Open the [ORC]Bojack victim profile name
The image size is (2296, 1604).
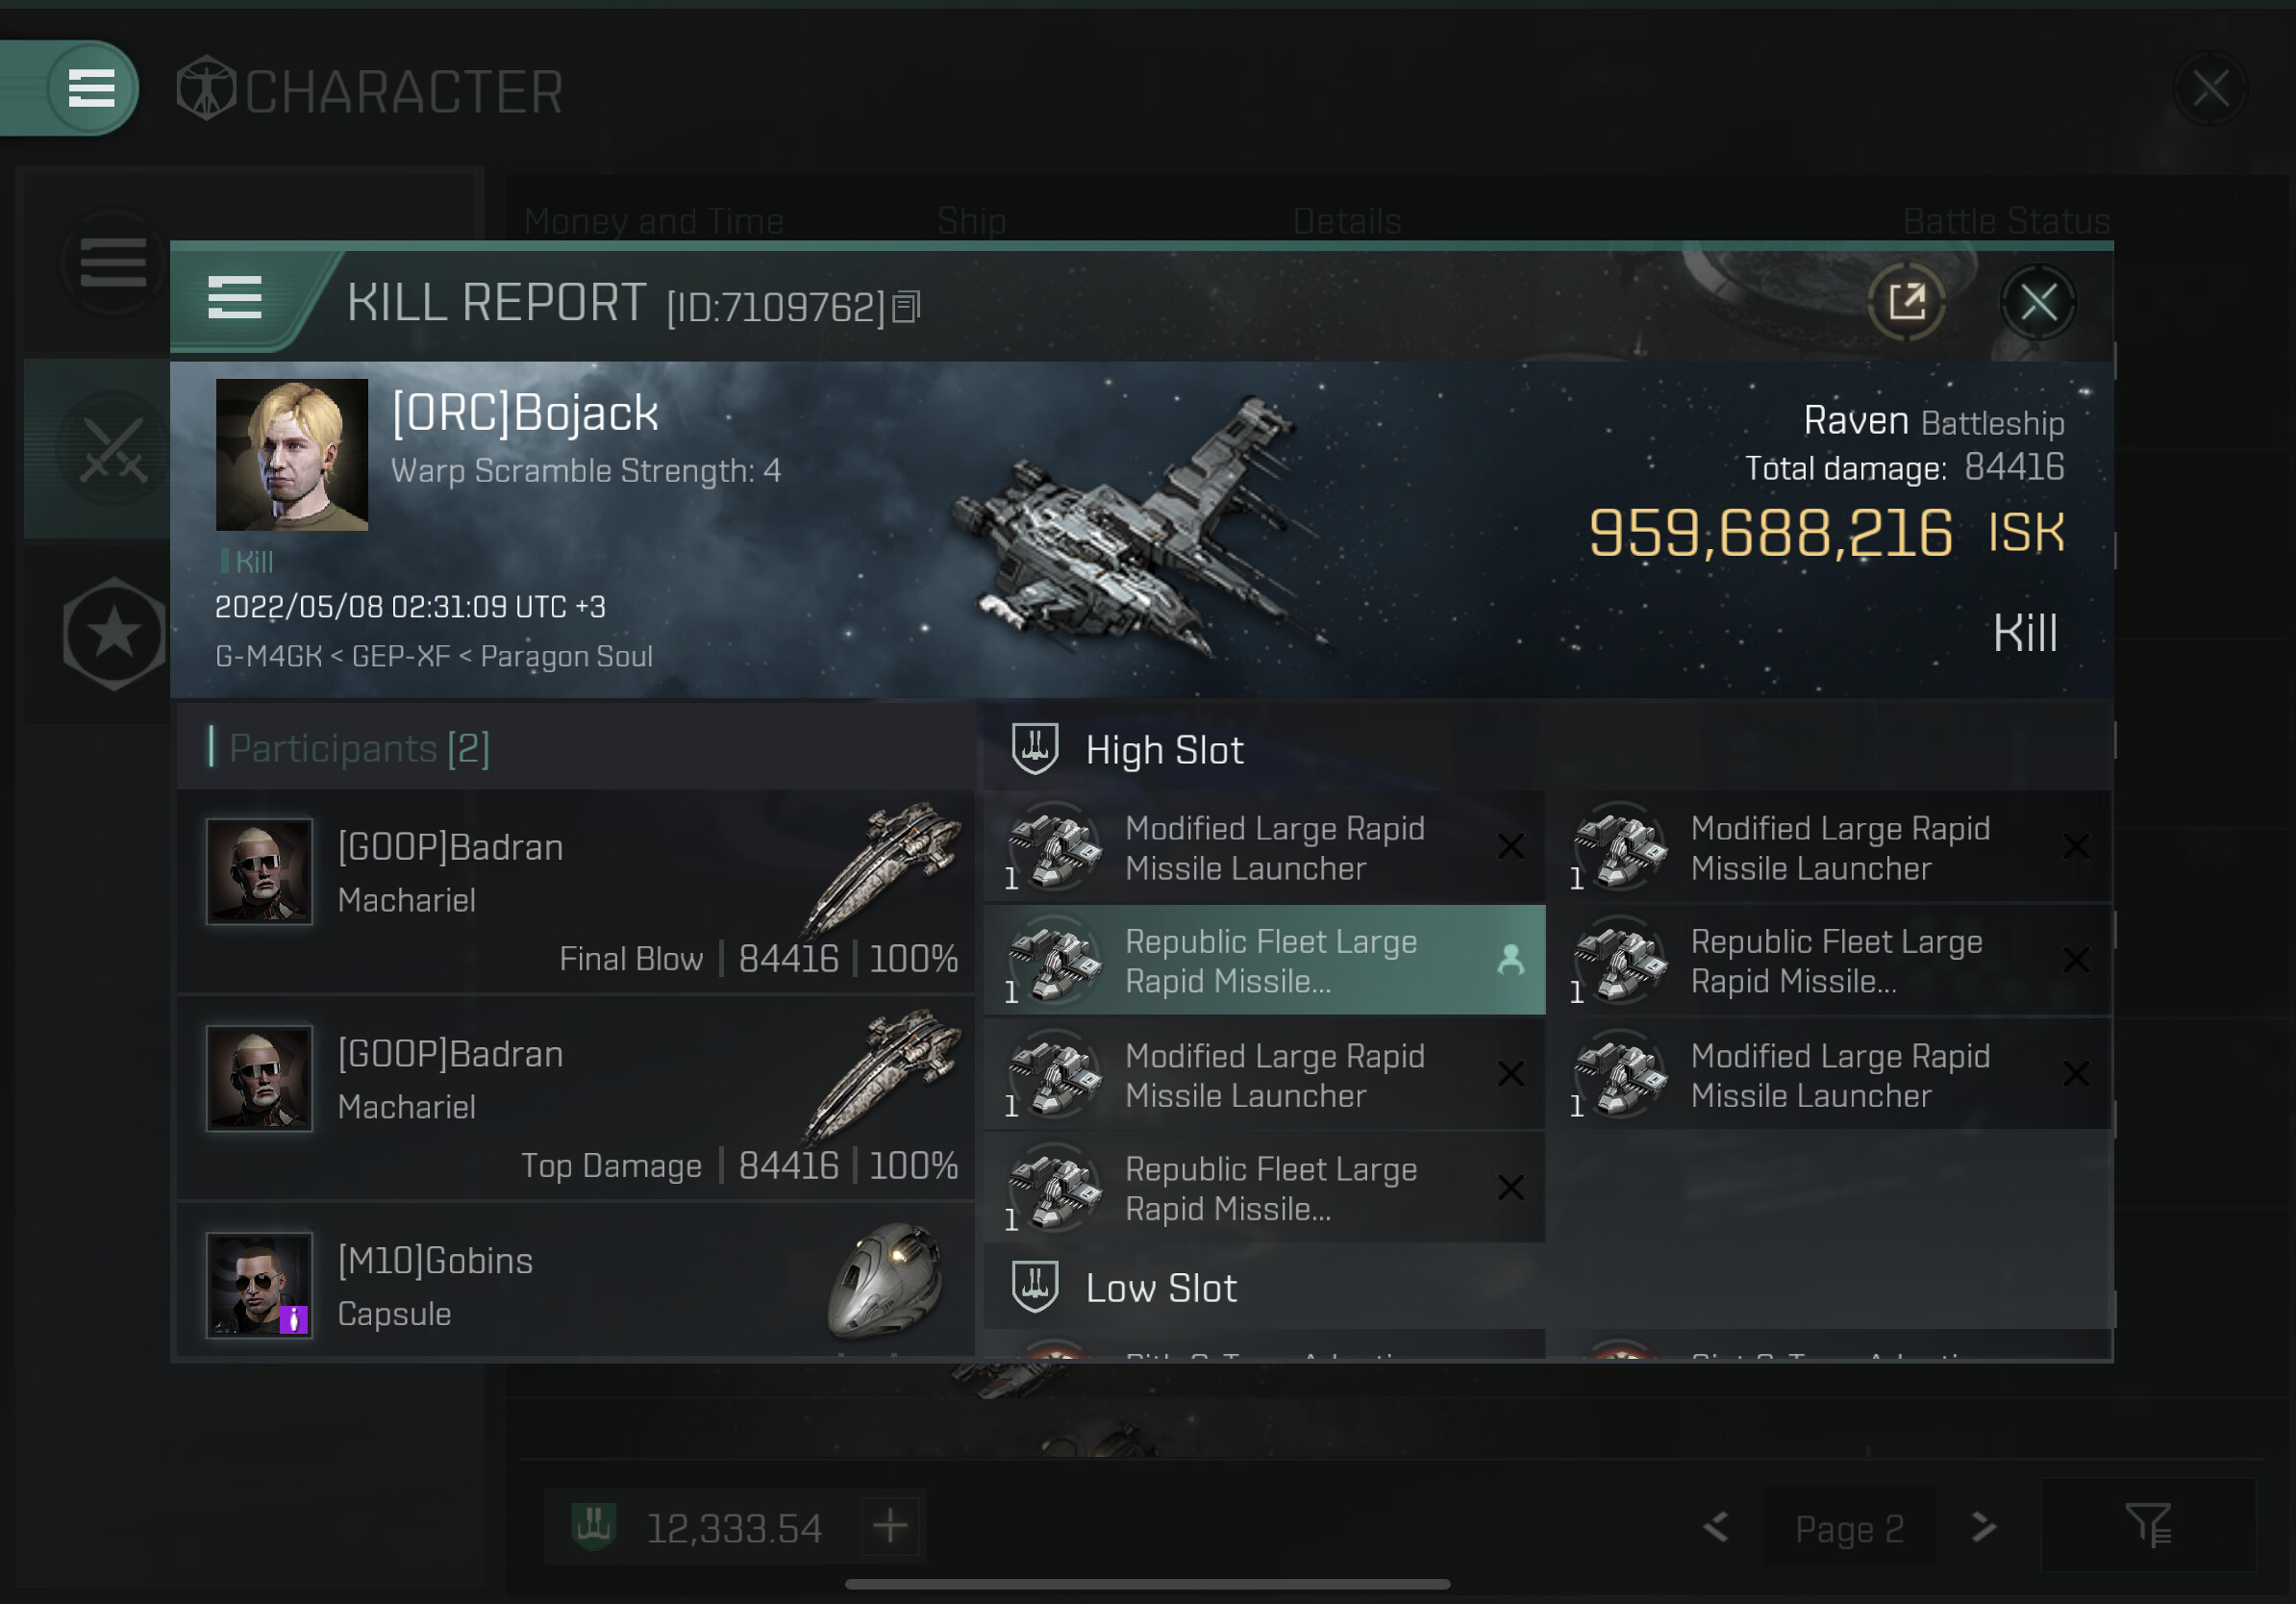click(525, 413)
